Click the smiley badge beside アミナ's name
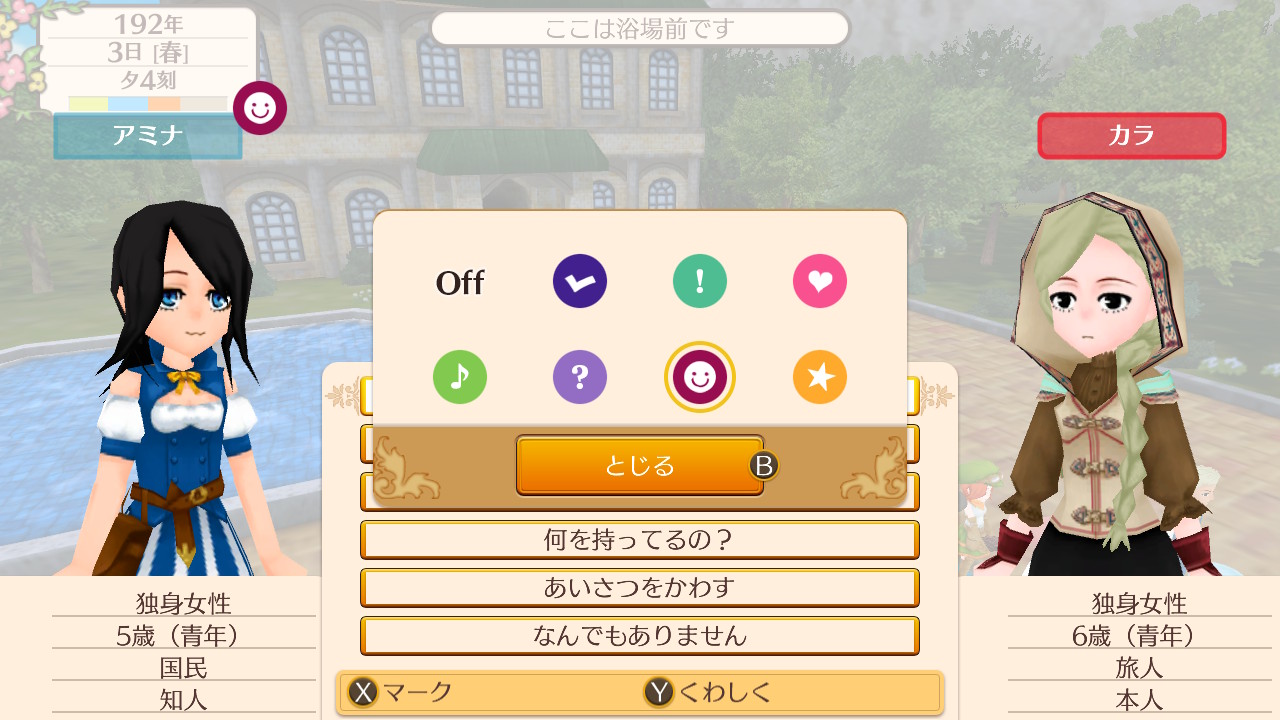 coord(260,108)
